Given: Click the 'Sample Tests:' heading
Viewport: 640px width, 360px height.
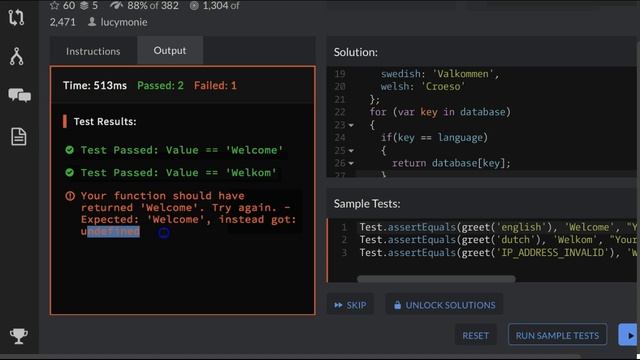Looking at the screenshot, I should [367, 204].
